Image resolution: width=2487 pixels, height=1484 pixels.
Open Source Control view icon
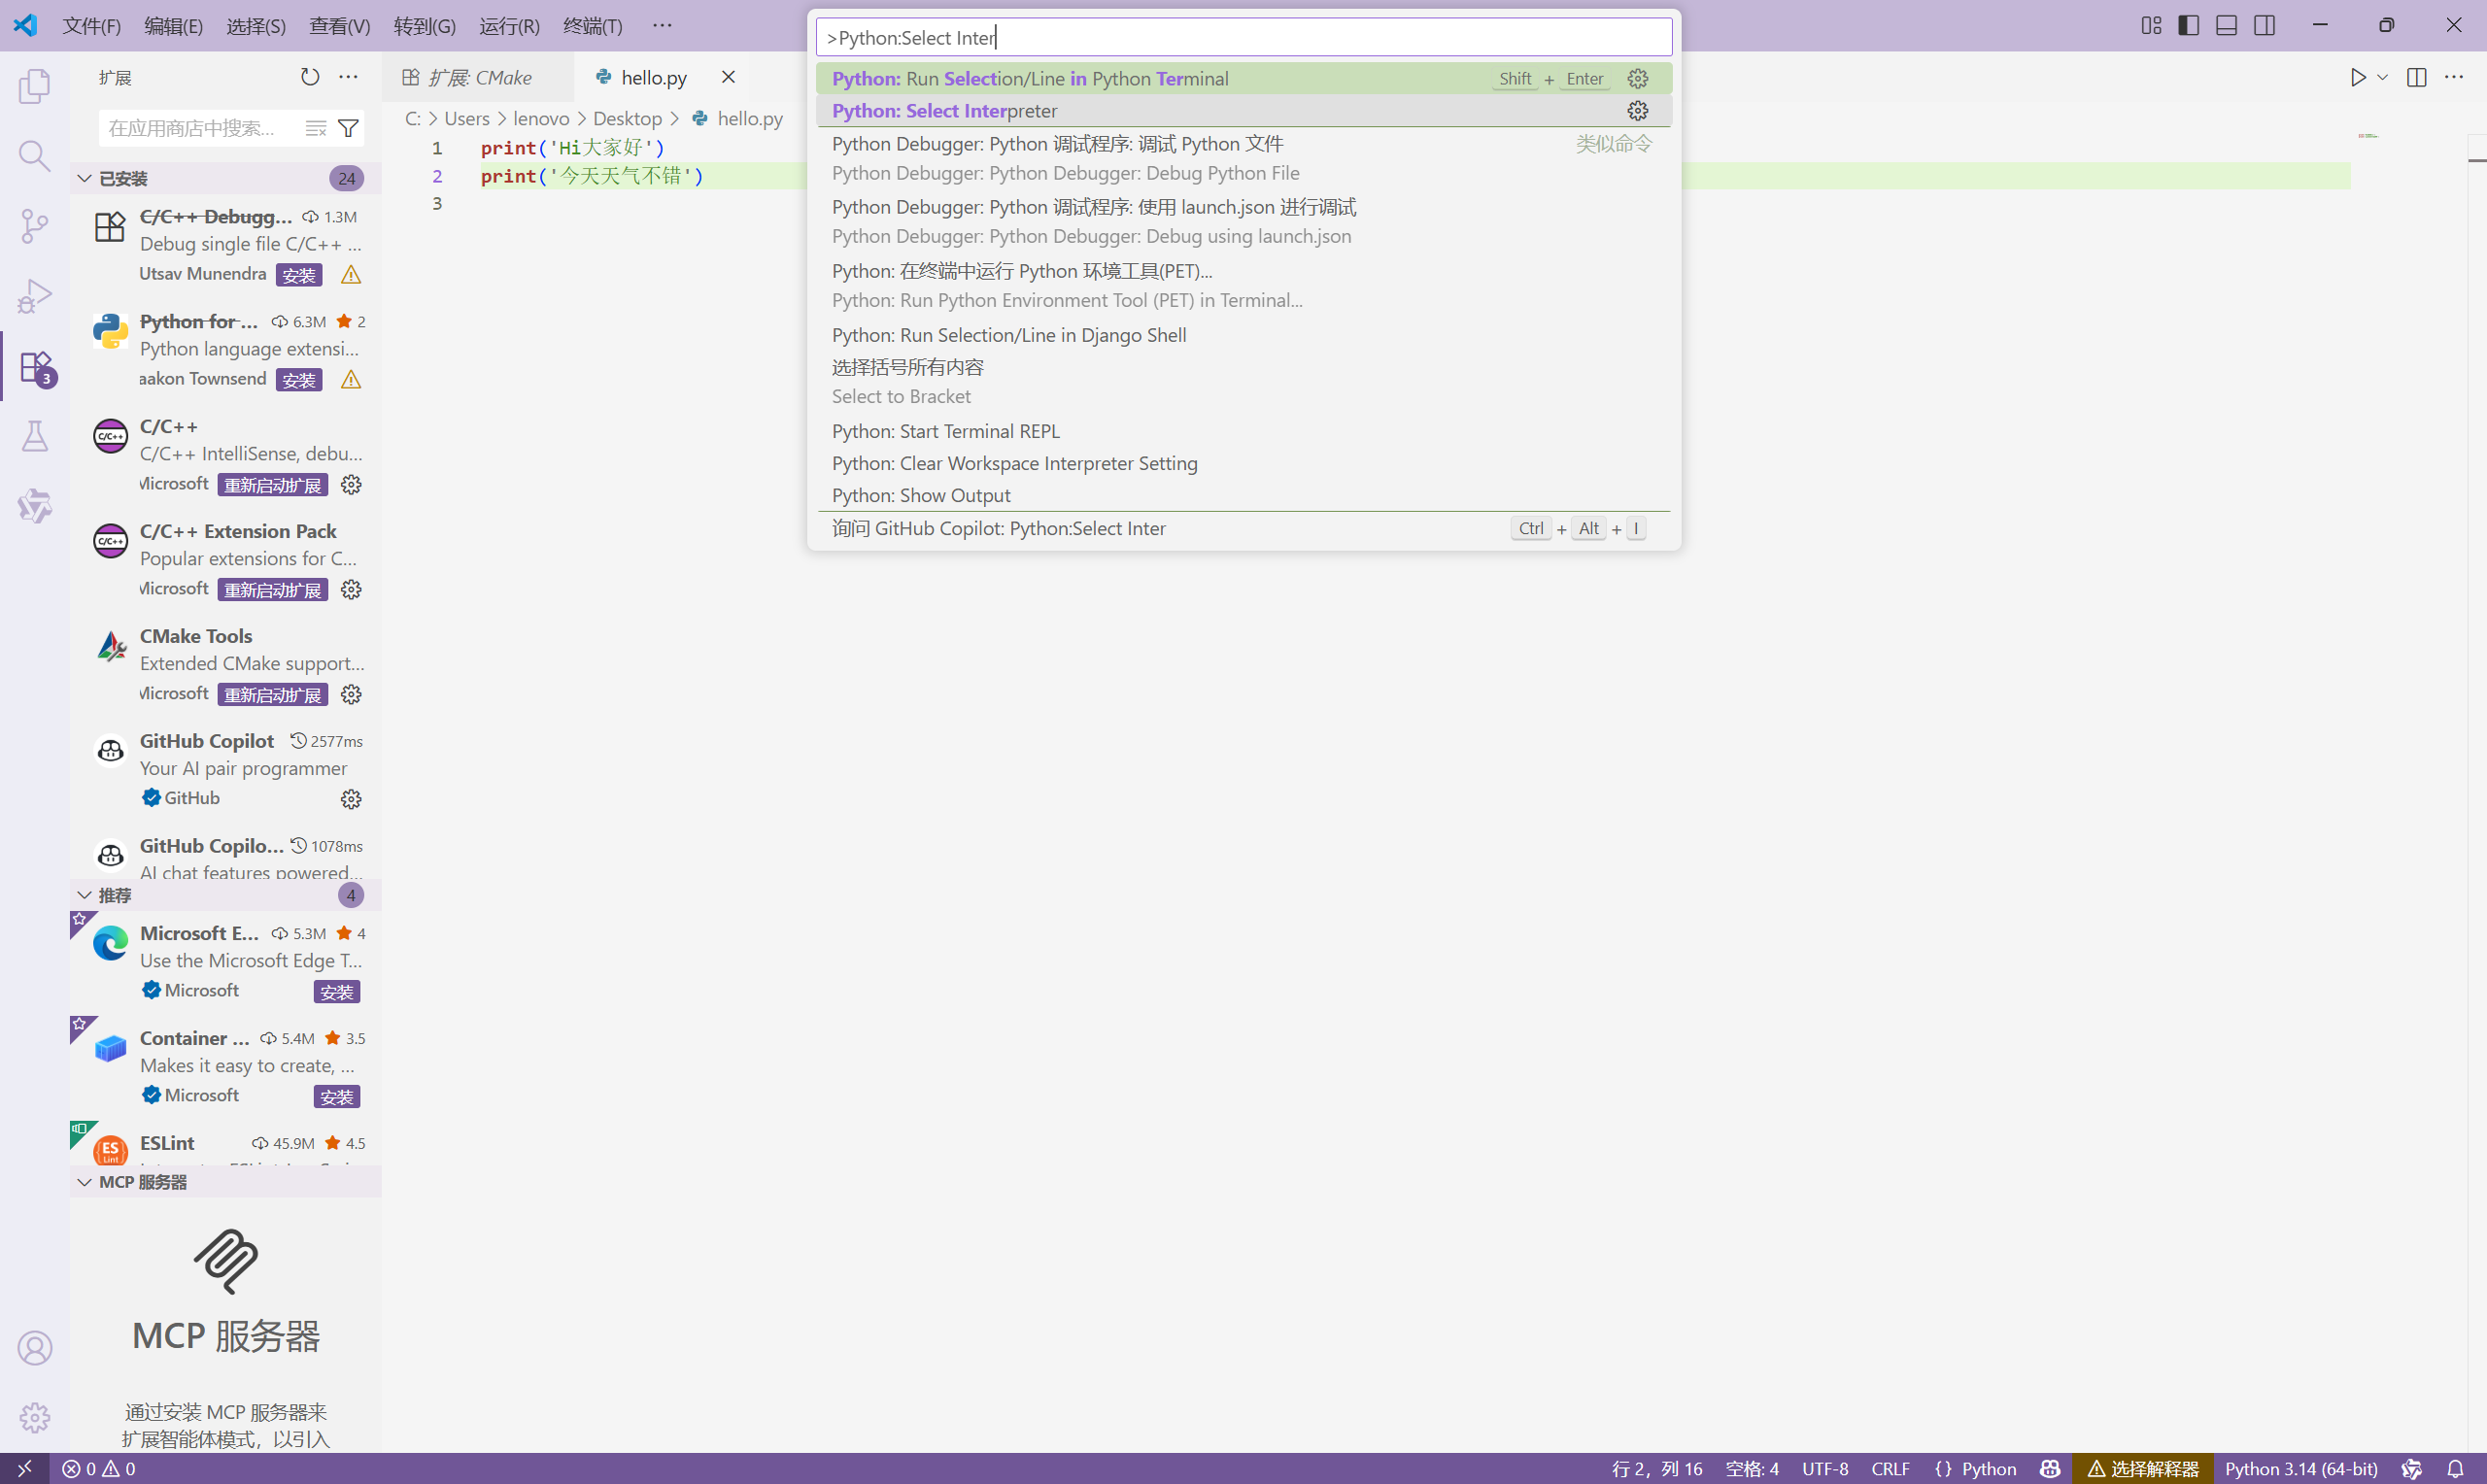pyautogui.click(x=35, y=226)
